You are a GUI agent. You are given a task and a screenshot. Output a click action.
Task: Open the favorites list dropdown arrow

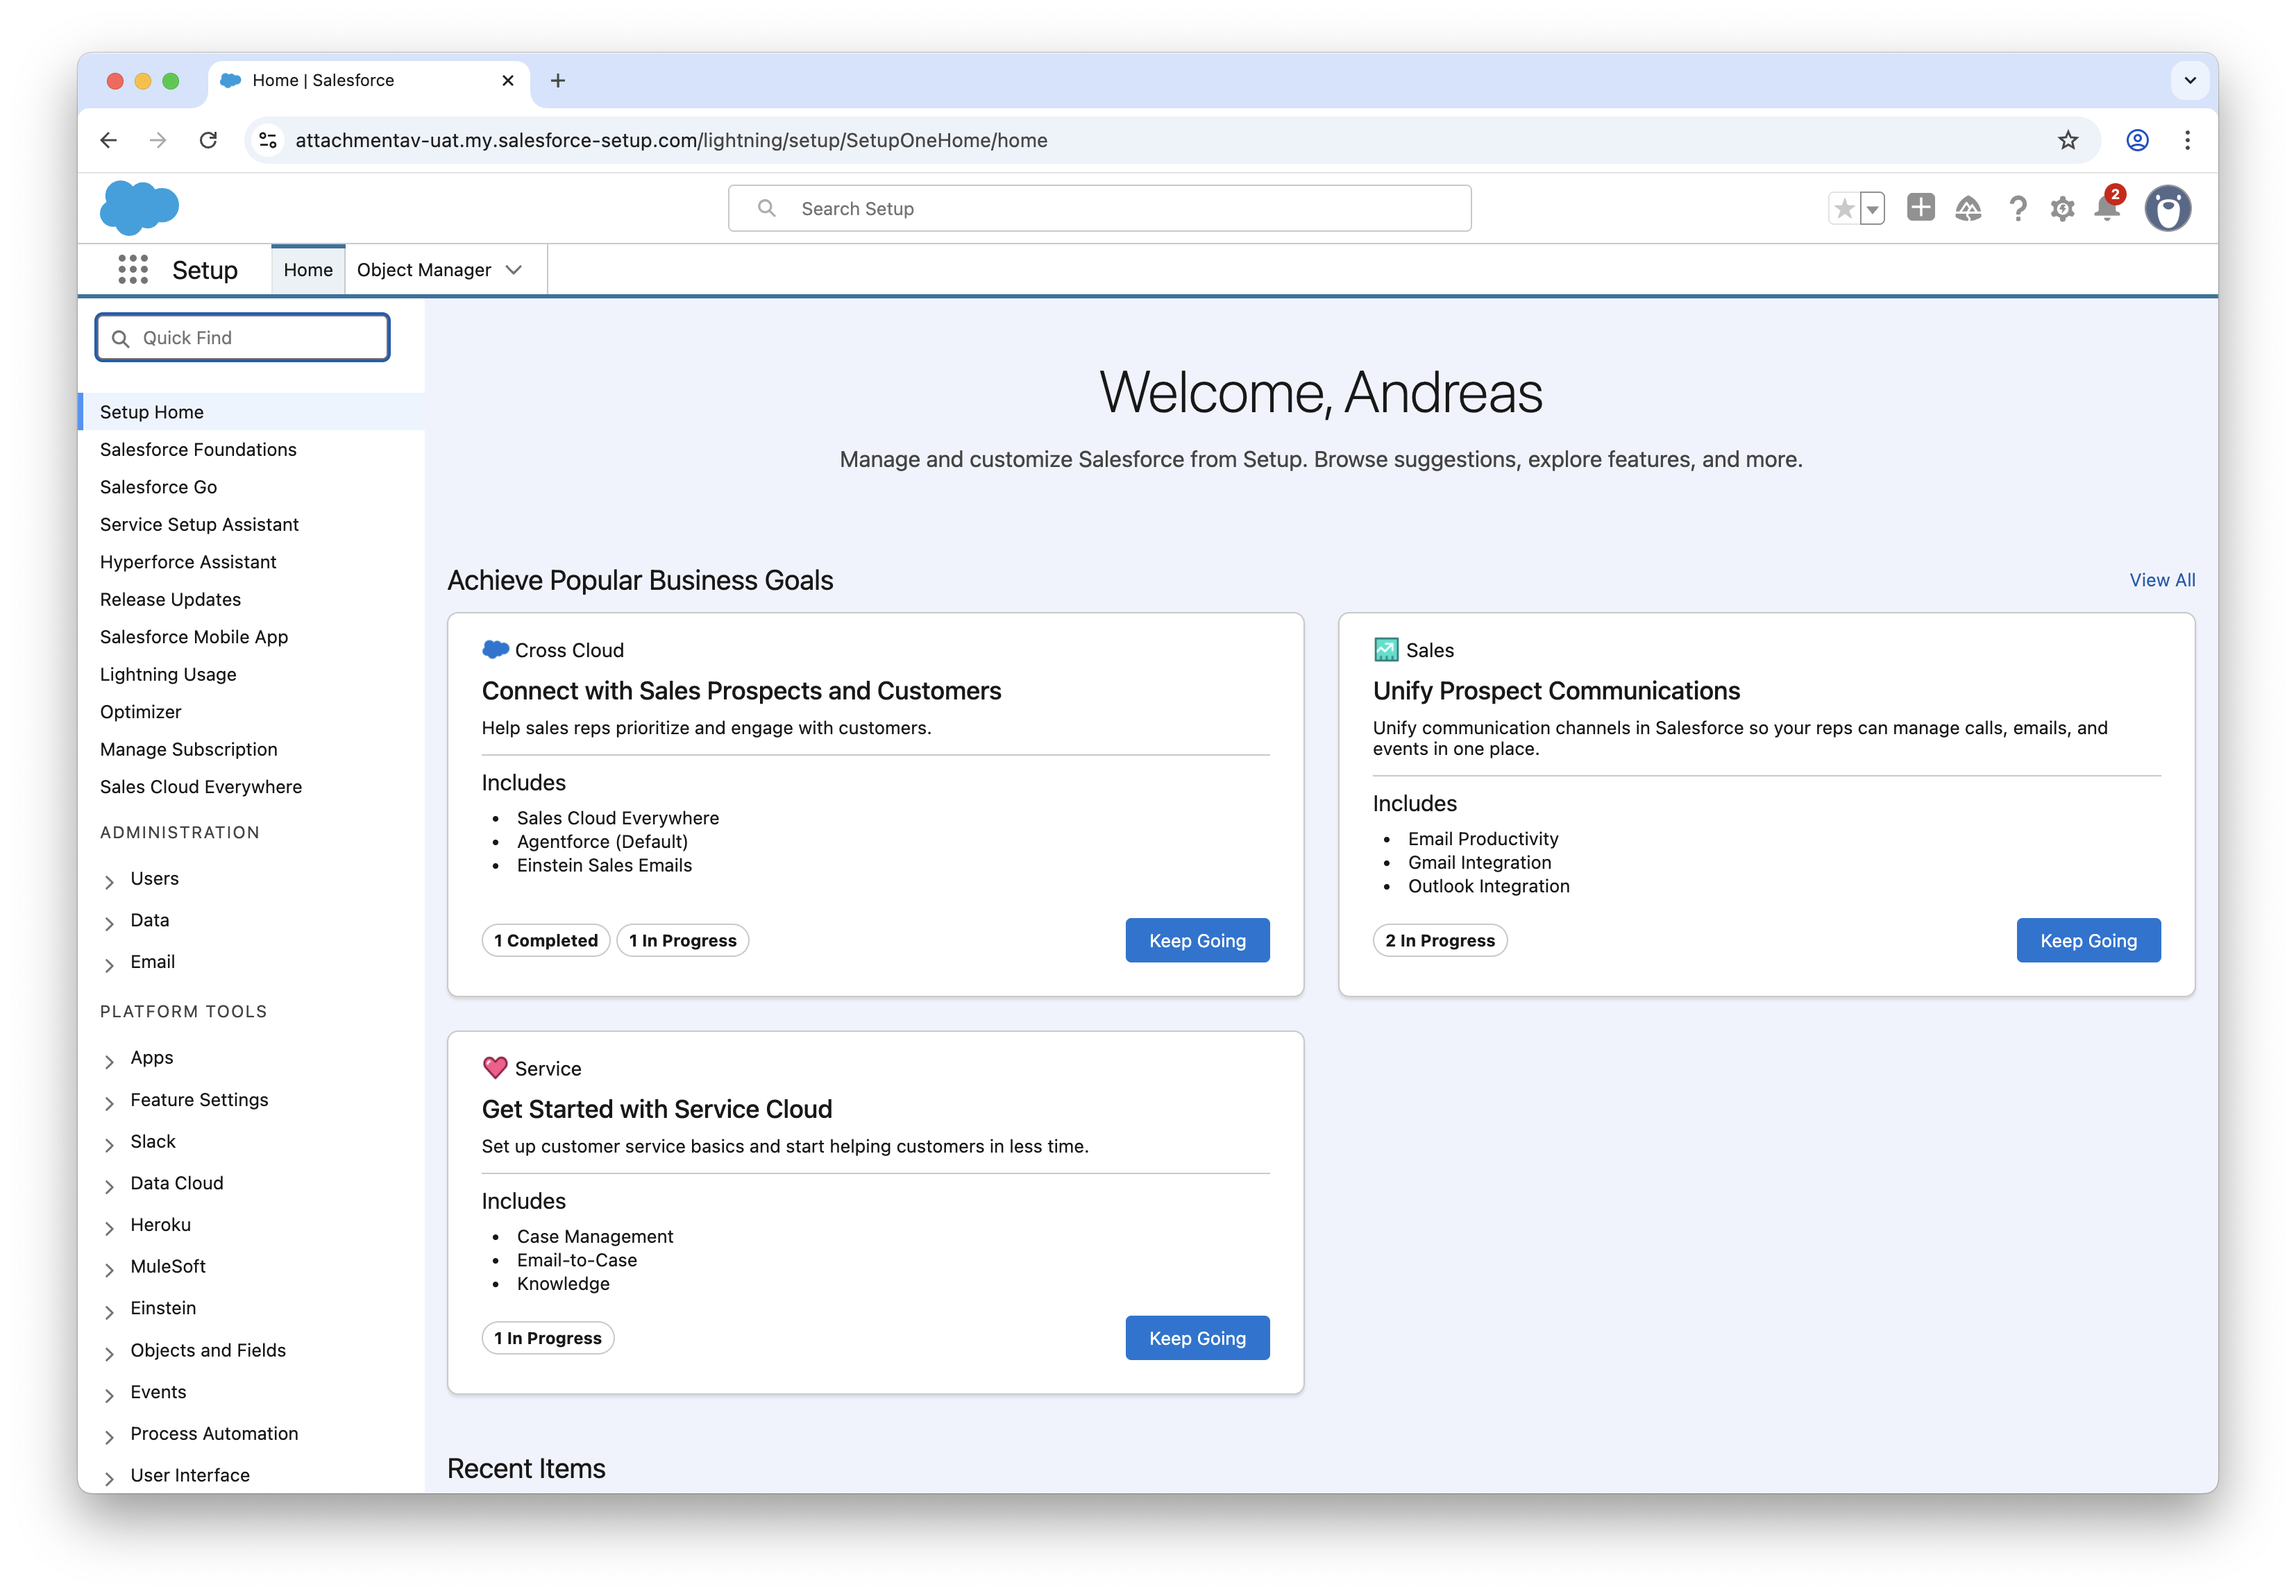tap(1873, 208)
